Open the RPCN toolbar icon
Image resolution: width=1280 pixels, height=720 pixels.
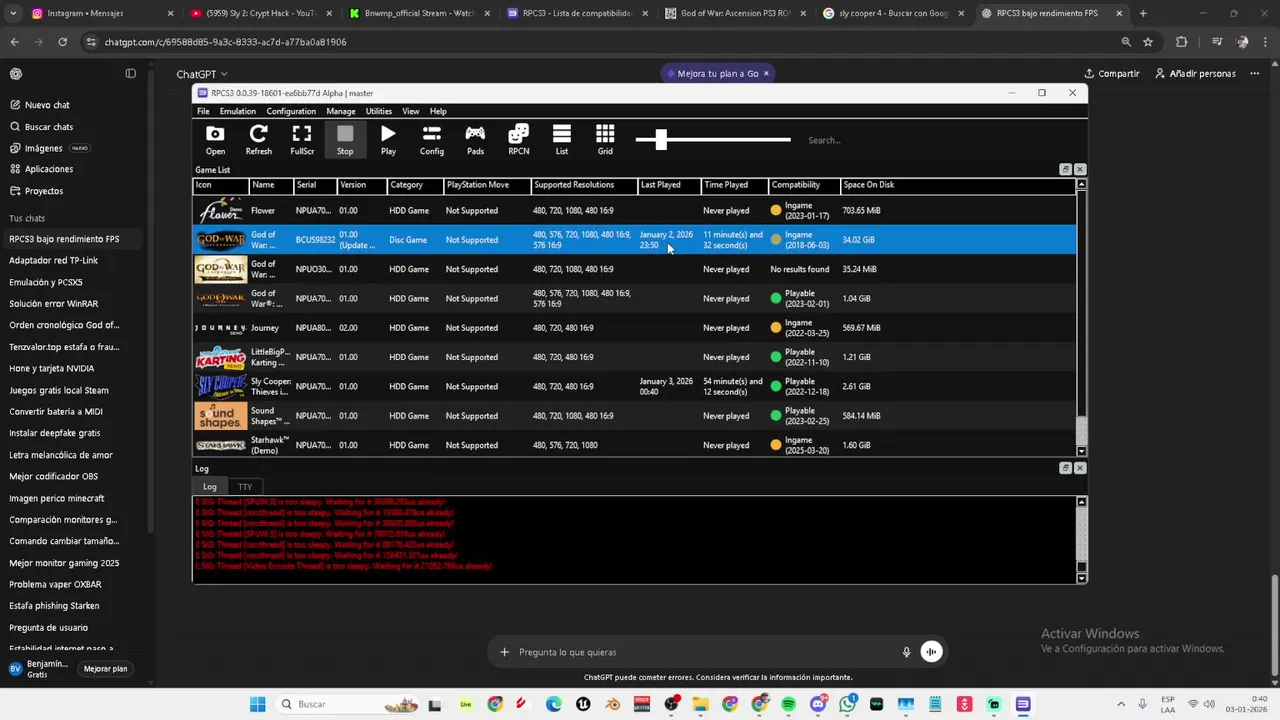[x=518, y=140]
